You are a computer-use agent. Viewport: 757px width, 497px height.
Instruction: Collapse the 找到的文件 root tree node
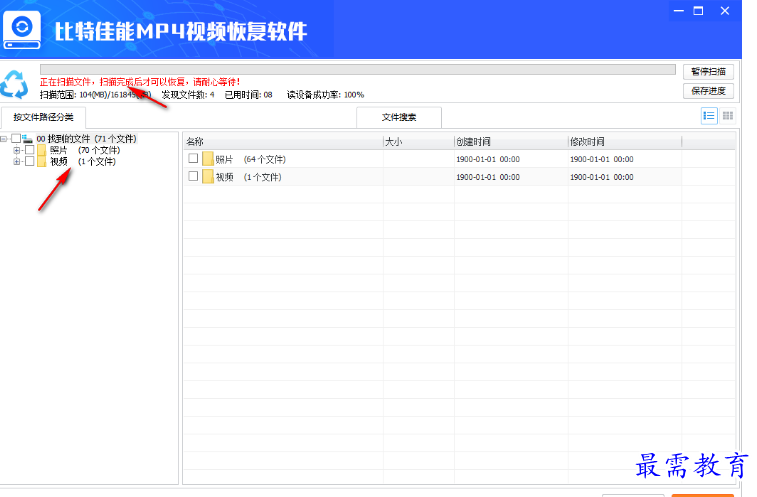point(5,139)
